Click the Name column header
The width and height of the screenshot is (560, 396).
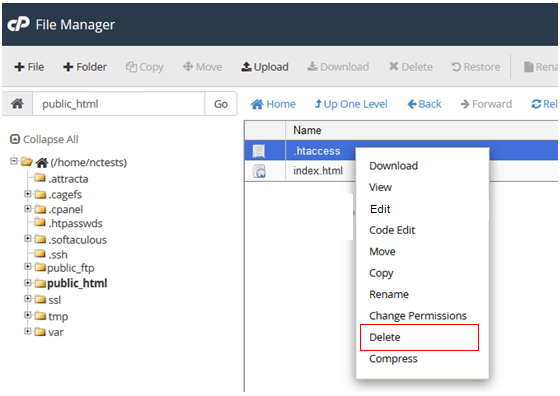pyautogui.click(x=307, y=130)
